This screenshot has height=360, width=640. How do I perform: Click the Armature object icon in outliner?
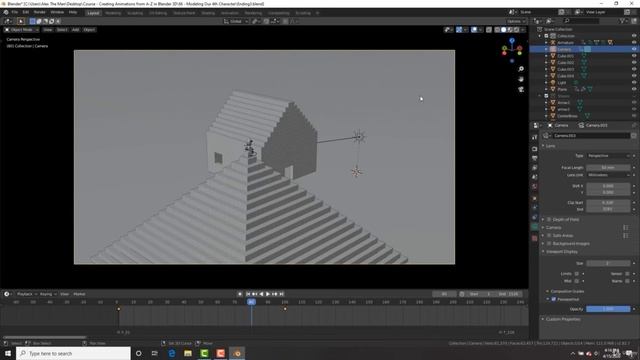pos(553,42)
